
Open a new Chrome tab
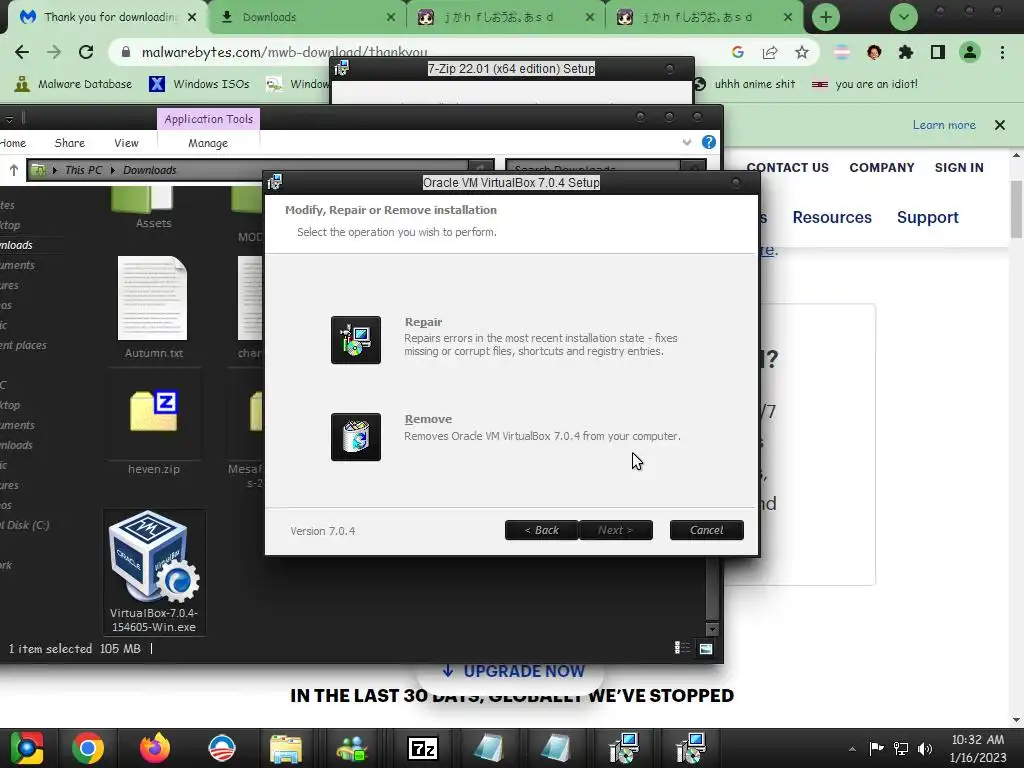[x=825, y=17]
